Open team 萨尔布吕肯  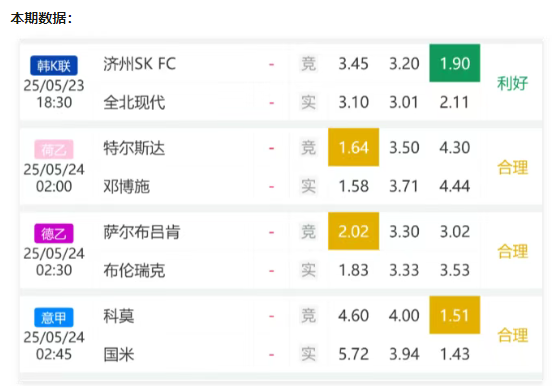[142, 232]
